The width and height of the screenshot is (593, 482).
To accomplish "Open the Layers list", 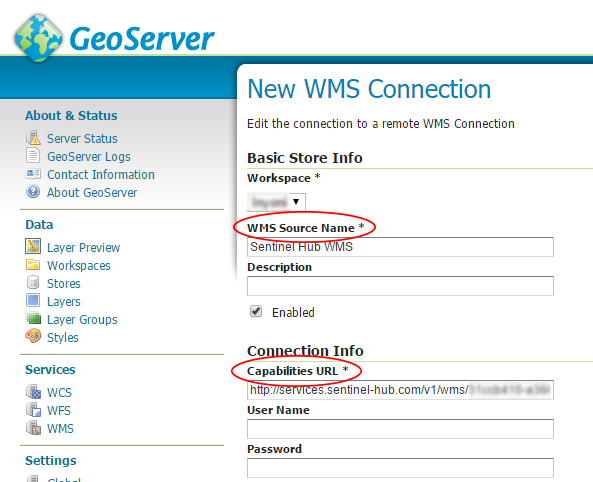I will 64,302.
